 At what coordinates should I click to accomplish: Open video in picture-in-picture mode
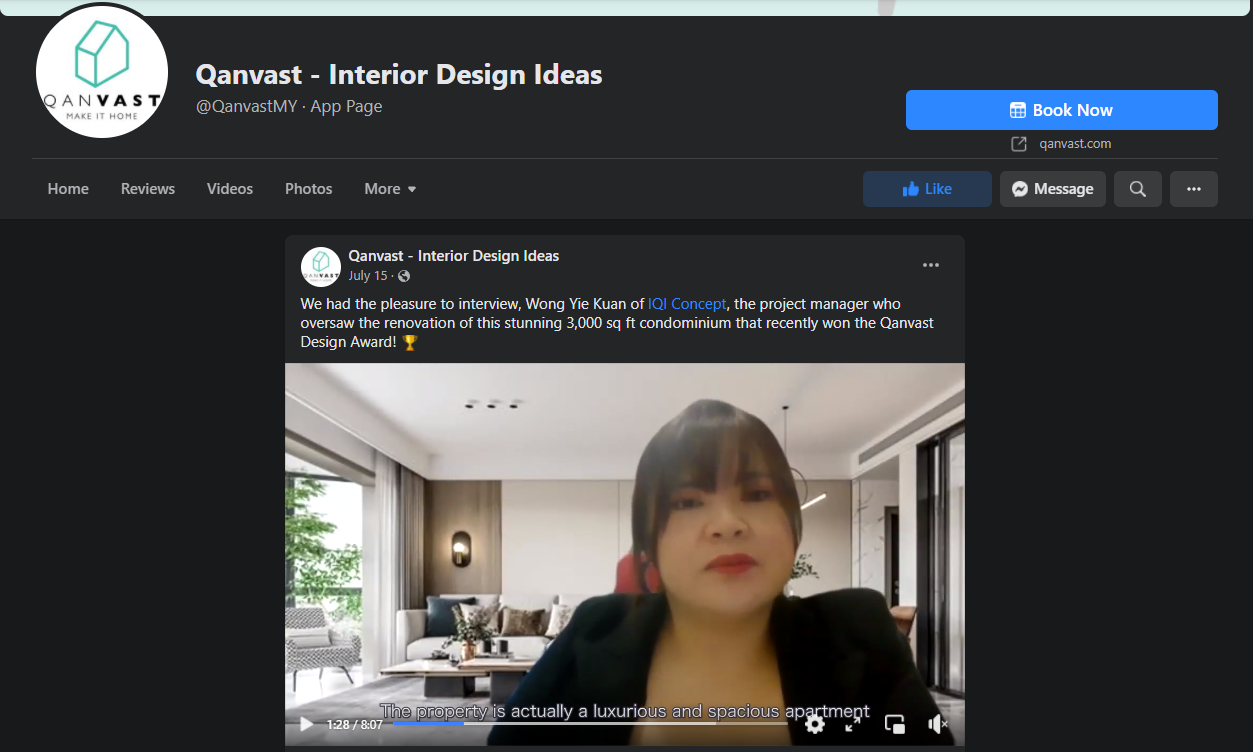click(x=895, y=724)
